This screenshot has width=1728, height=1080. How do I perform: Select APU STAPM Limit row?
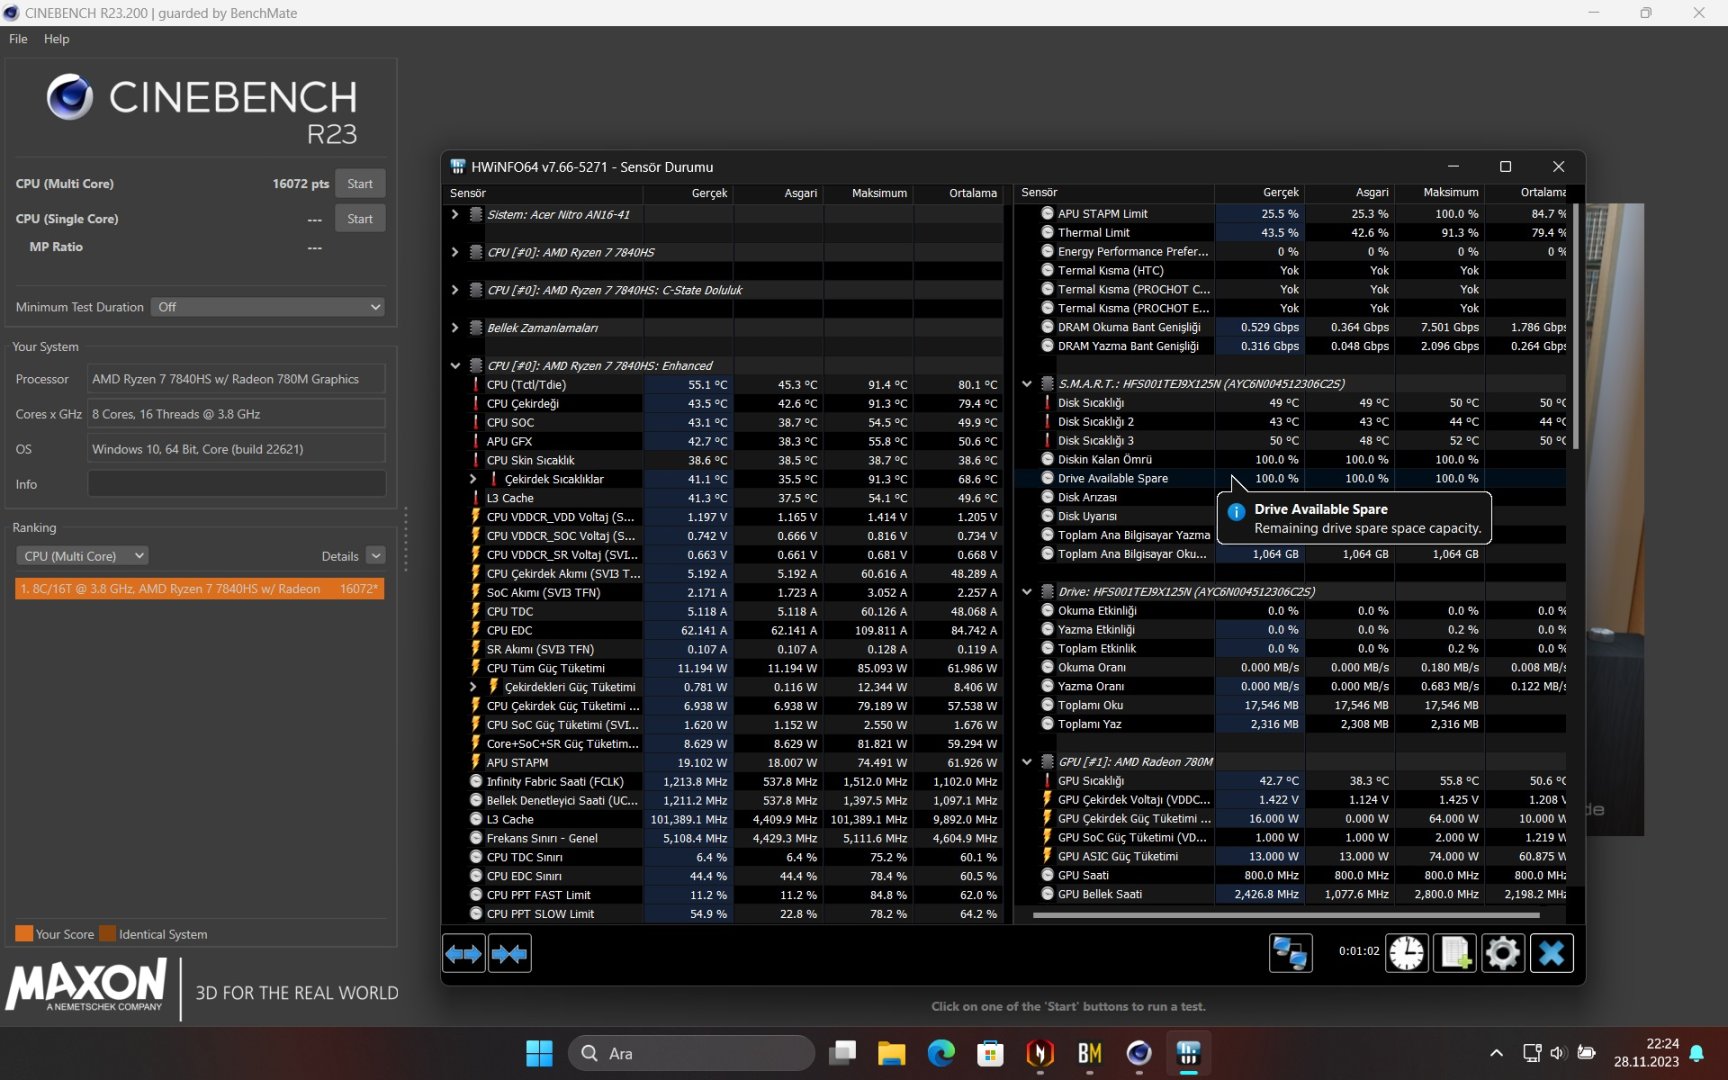(1291, 214)
